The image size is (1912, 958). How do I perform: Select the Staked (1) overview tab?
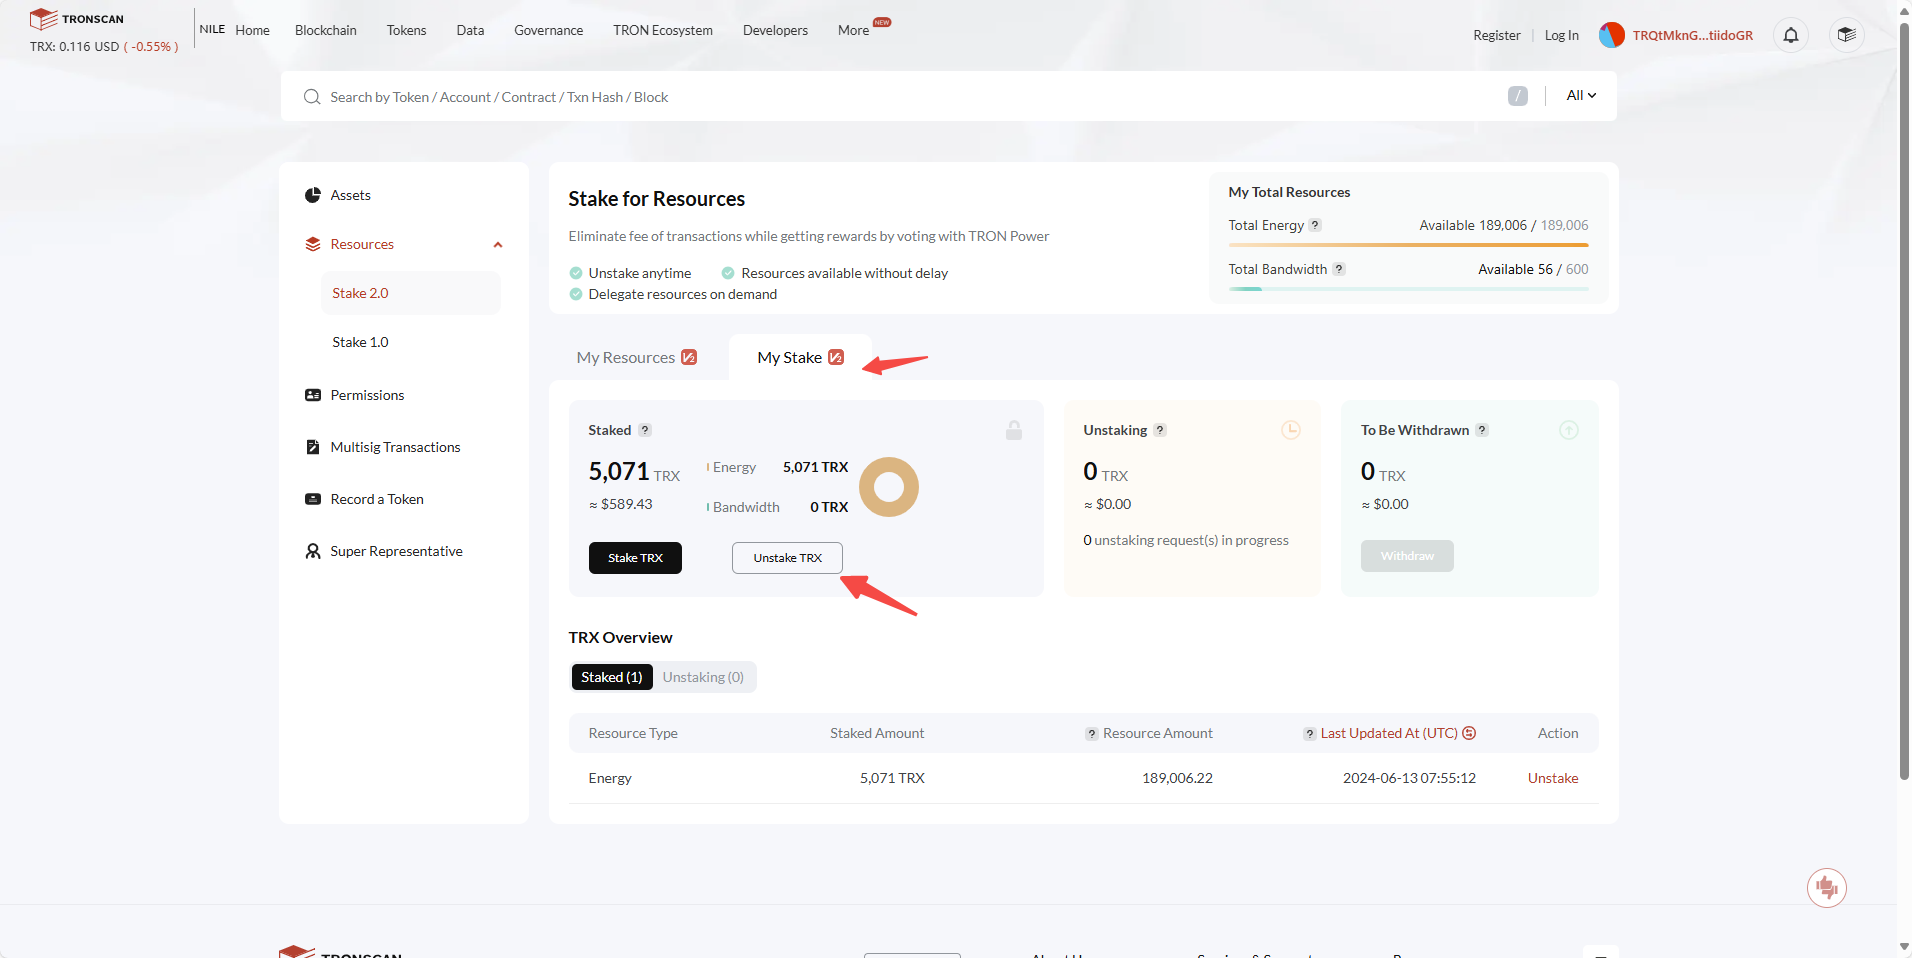click(x=612, y=677)
